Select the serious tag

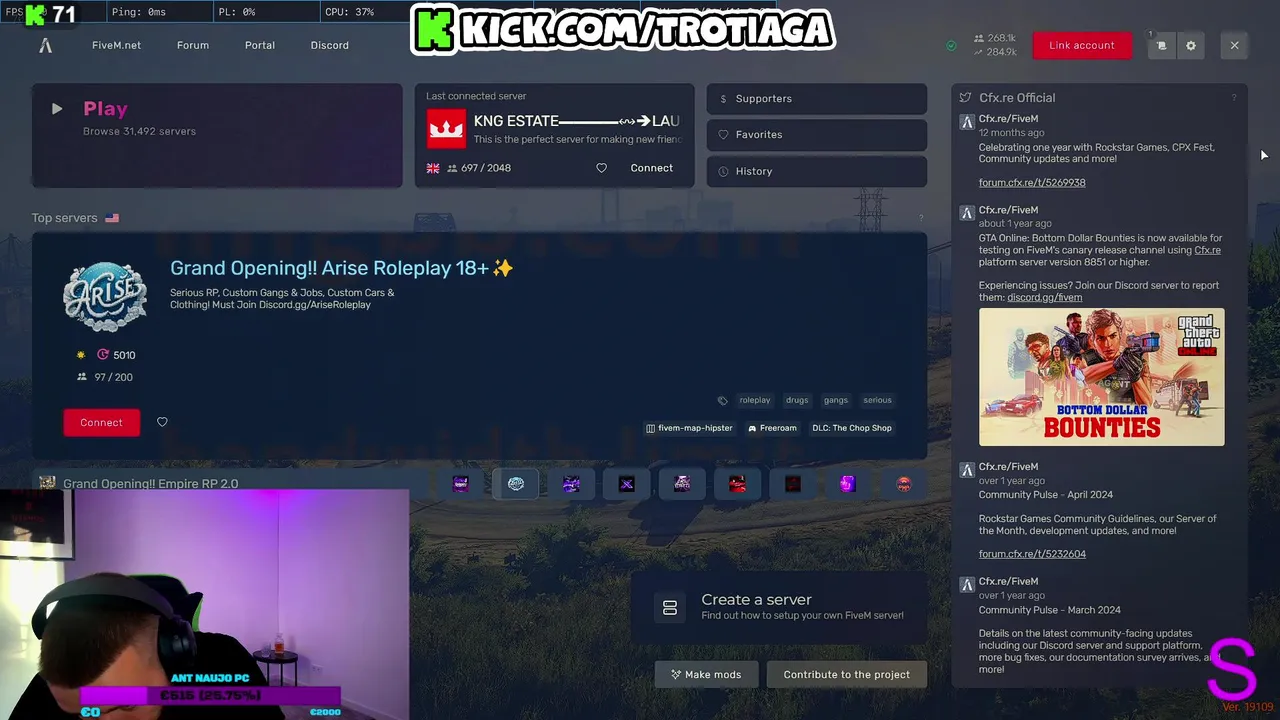[x=877, y=400]
